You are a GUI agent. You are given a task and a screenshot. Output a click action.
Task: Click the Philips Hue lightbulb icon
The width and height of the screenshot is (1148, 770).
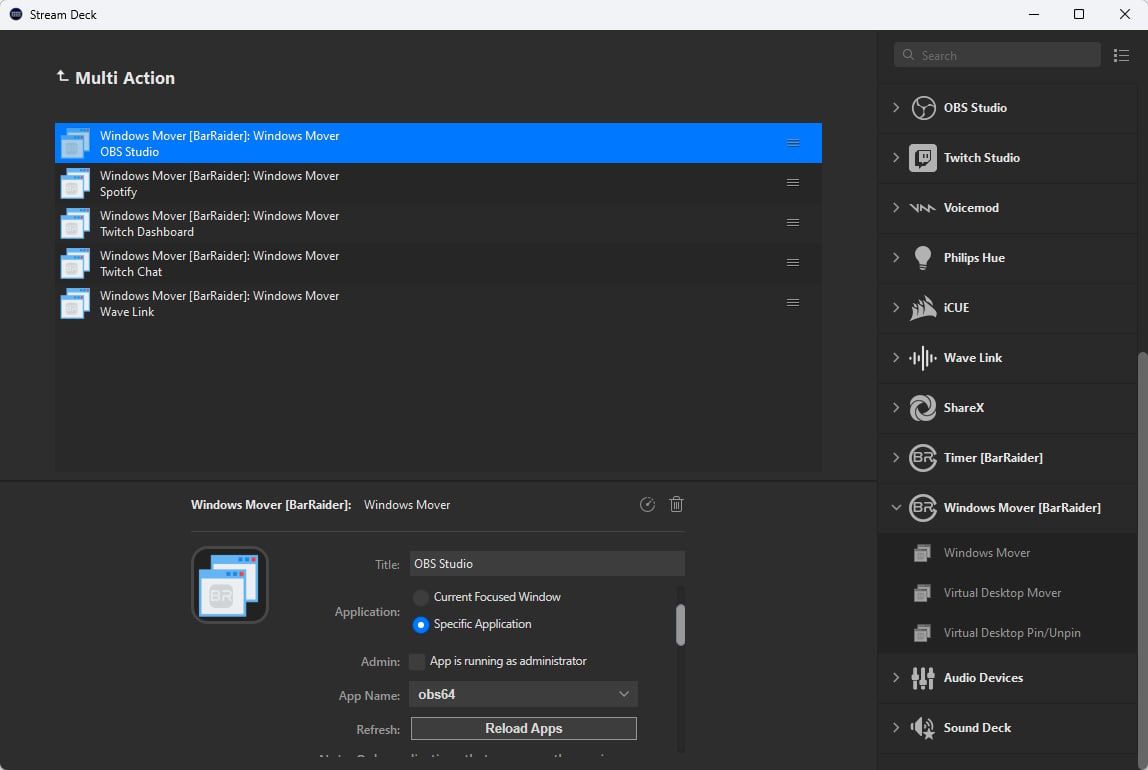(922, 258)
